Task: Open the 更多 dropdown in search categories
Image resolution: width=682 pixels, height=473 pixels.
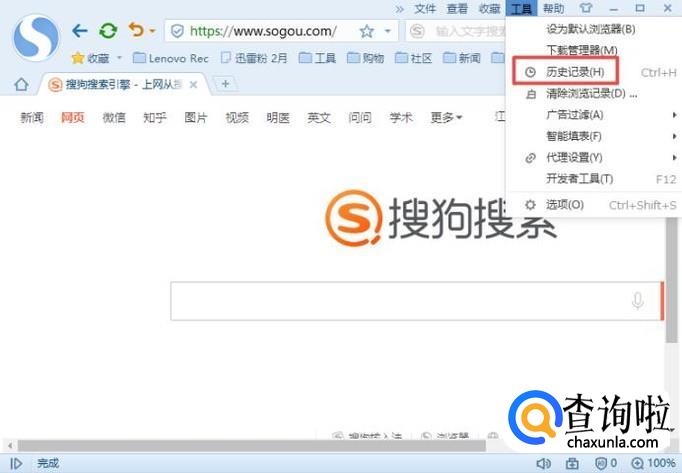Action: click(446, 118)
